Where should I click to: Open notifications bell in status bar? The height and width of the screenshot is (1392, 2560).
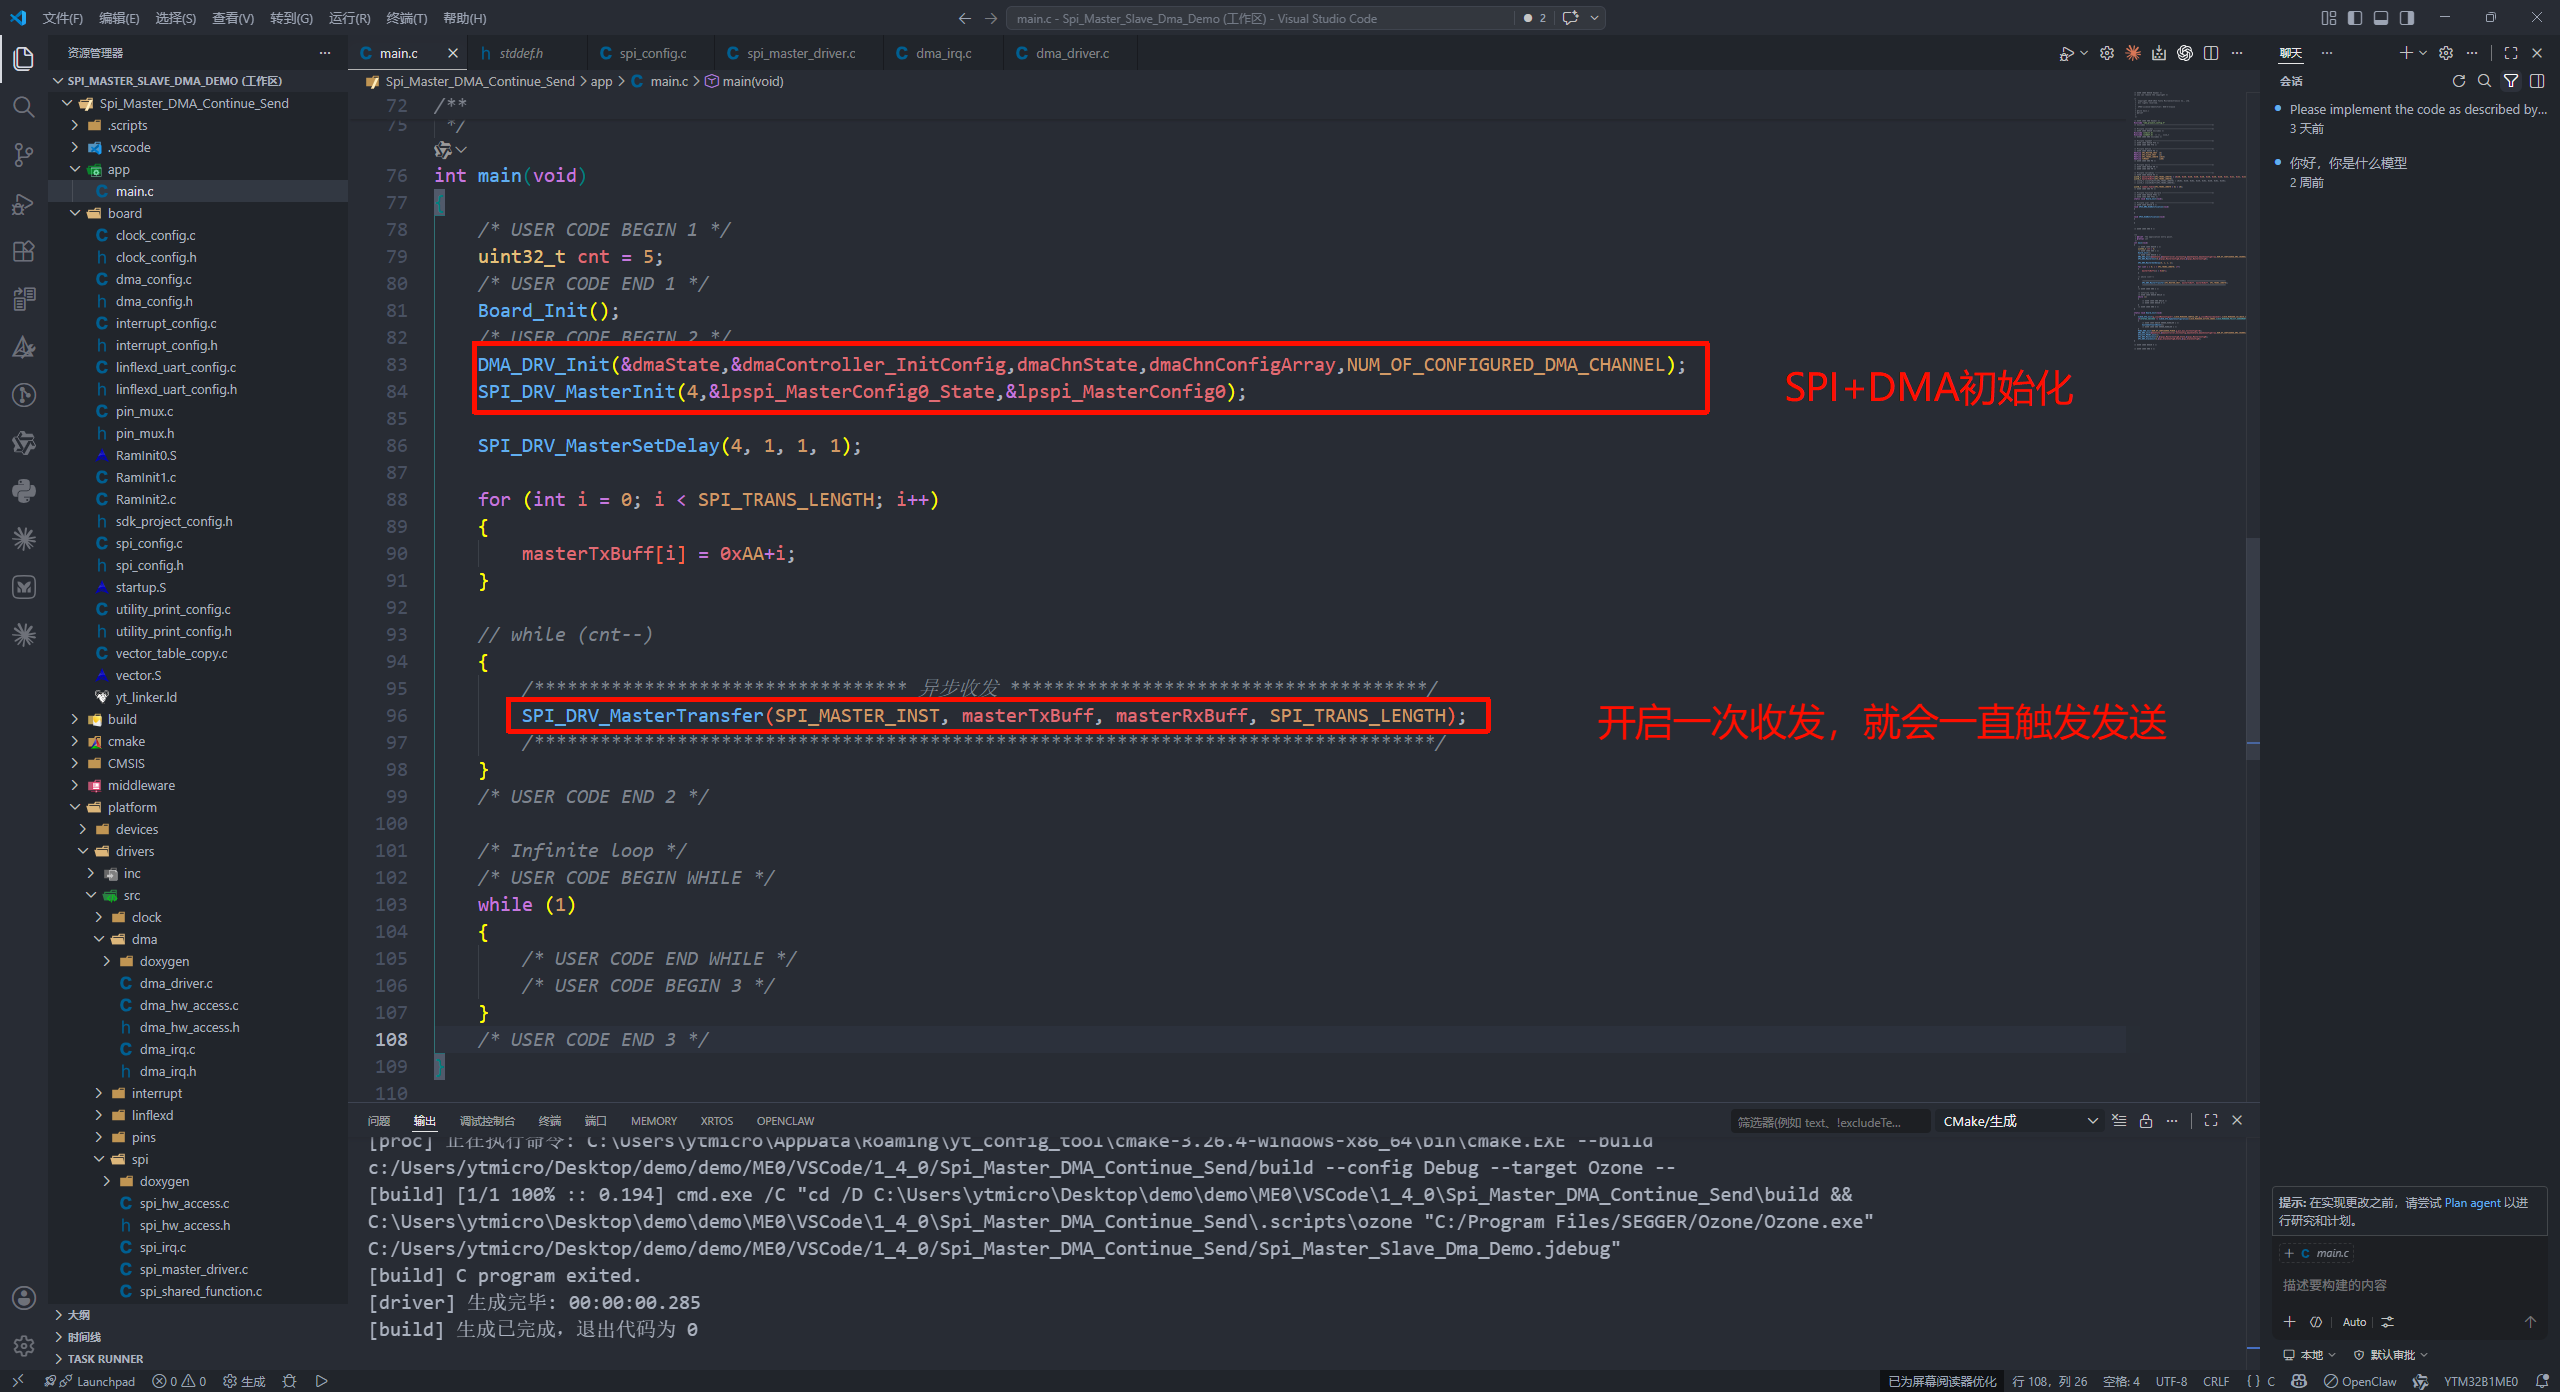(2542, 1381)
